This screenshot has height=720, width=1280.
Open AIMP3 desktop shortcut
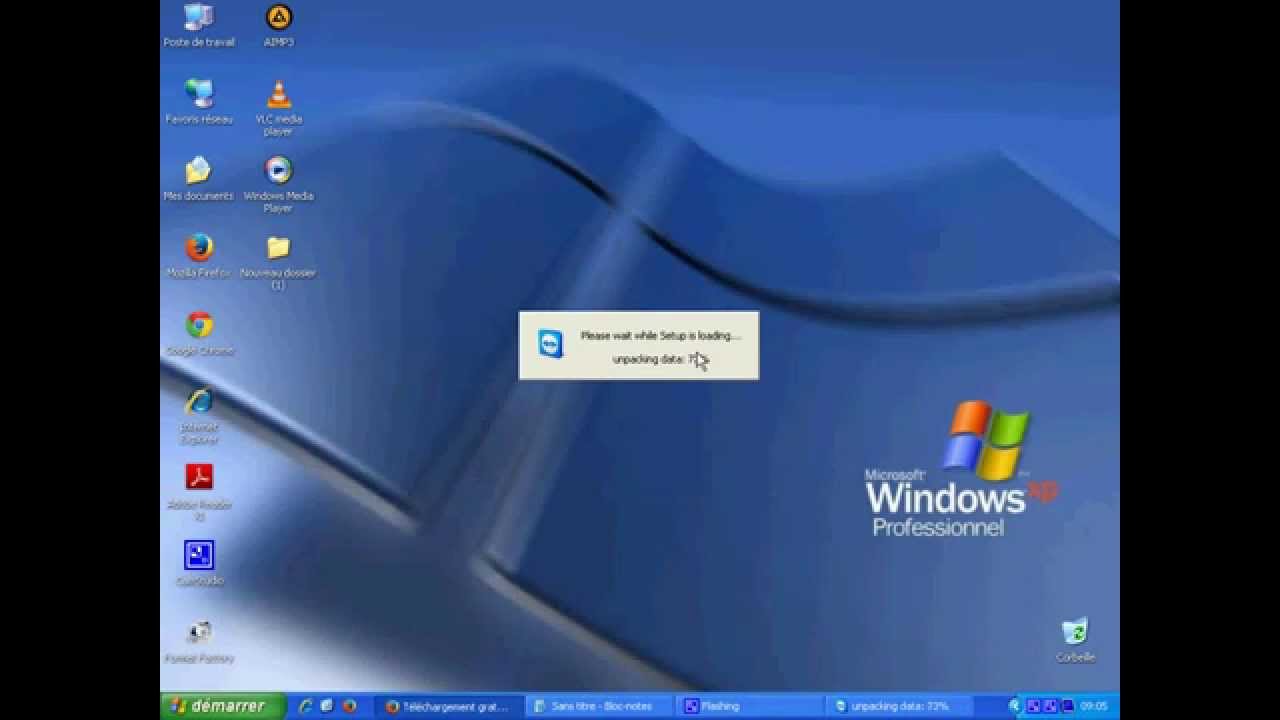coord(278,26)
